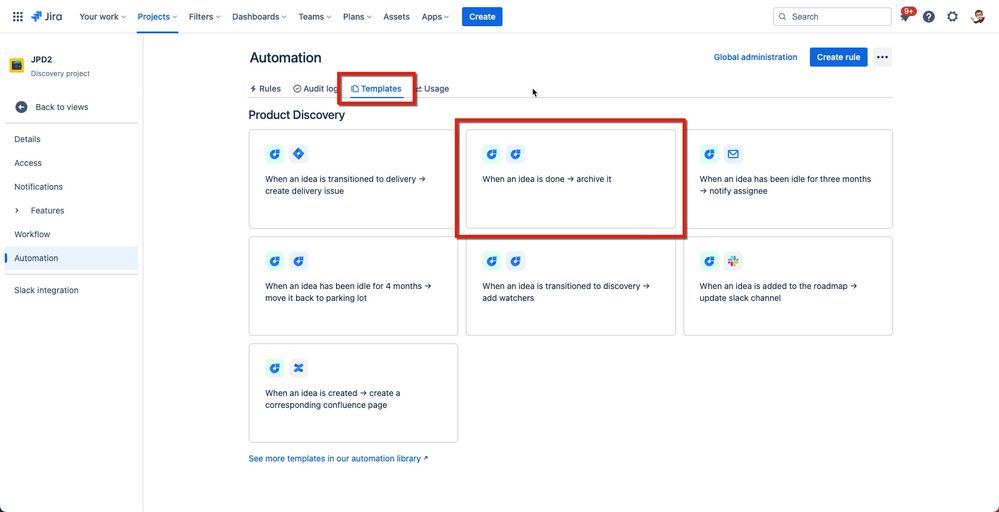Open the Teams dropdown menu

click(x=315, y=17)
